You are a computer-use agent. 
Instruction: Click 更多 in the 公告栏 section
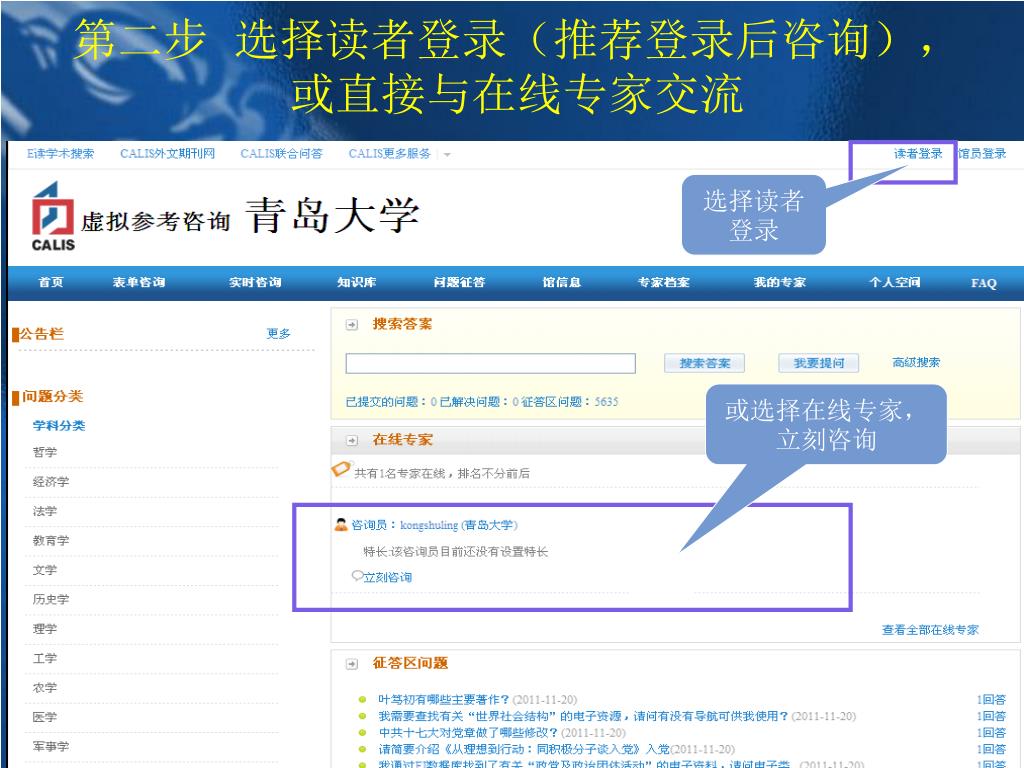tap(278, 334)
